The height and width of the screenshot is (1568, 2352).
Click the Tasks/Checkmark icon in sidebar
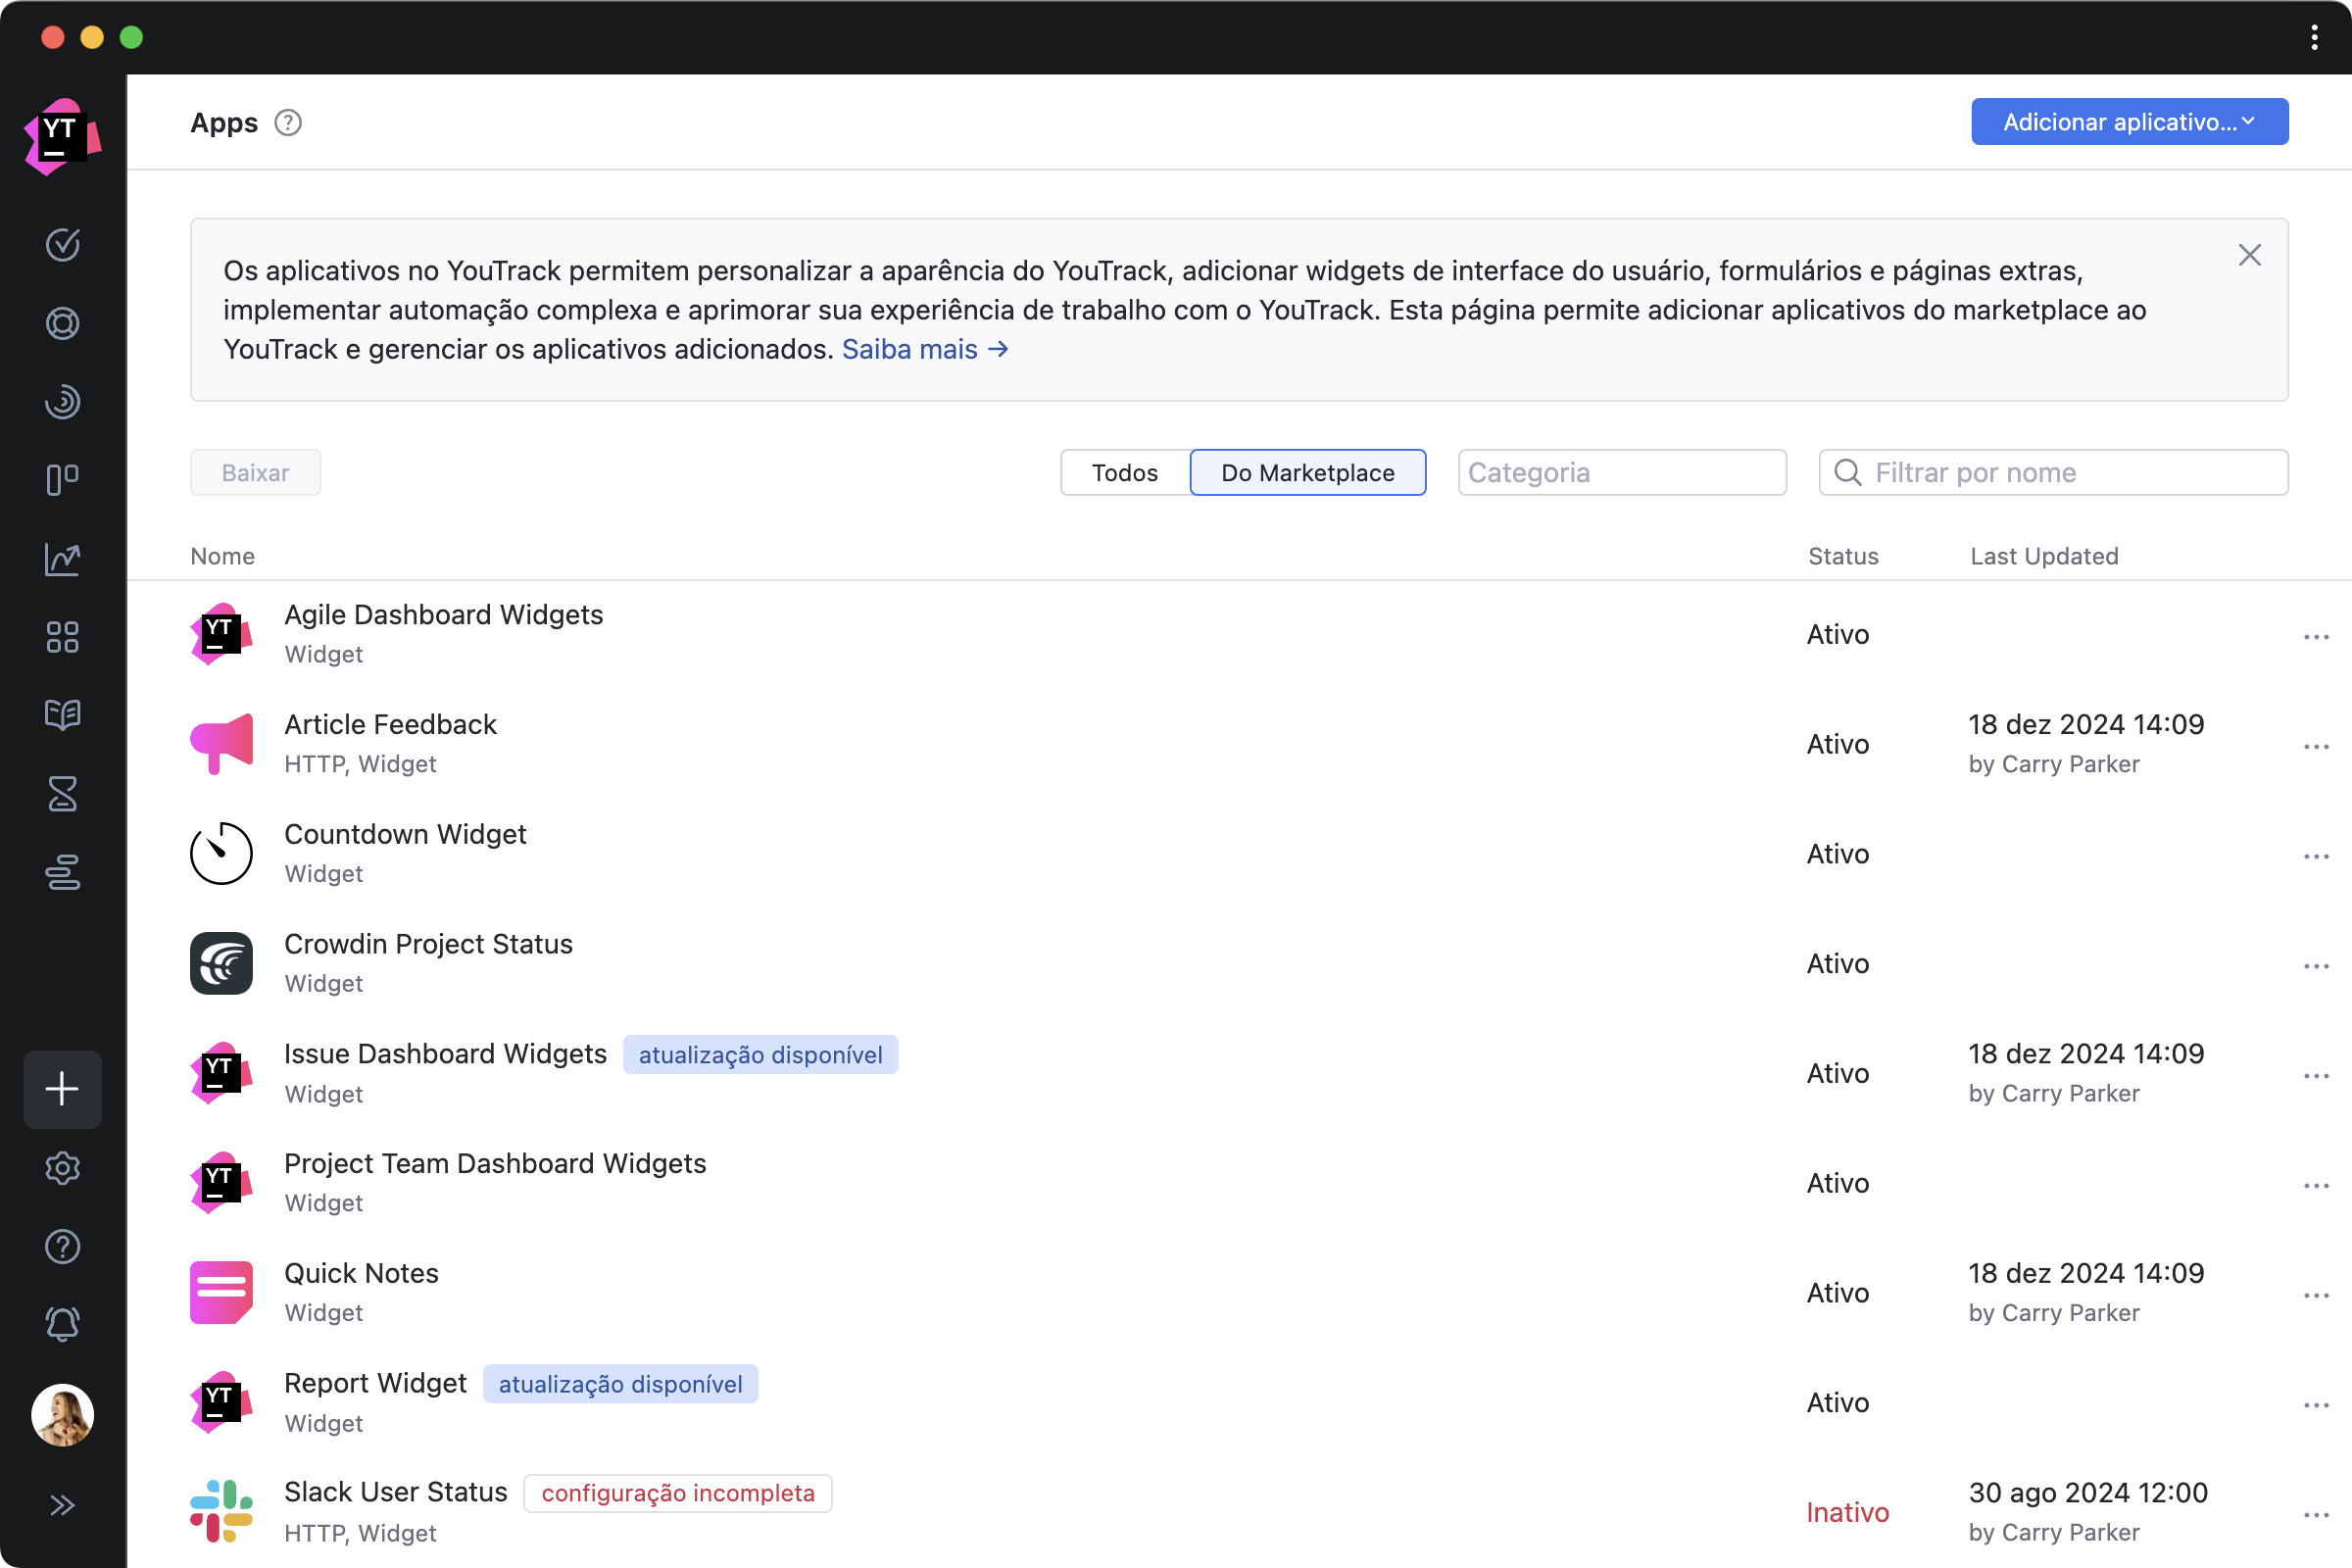63,245
